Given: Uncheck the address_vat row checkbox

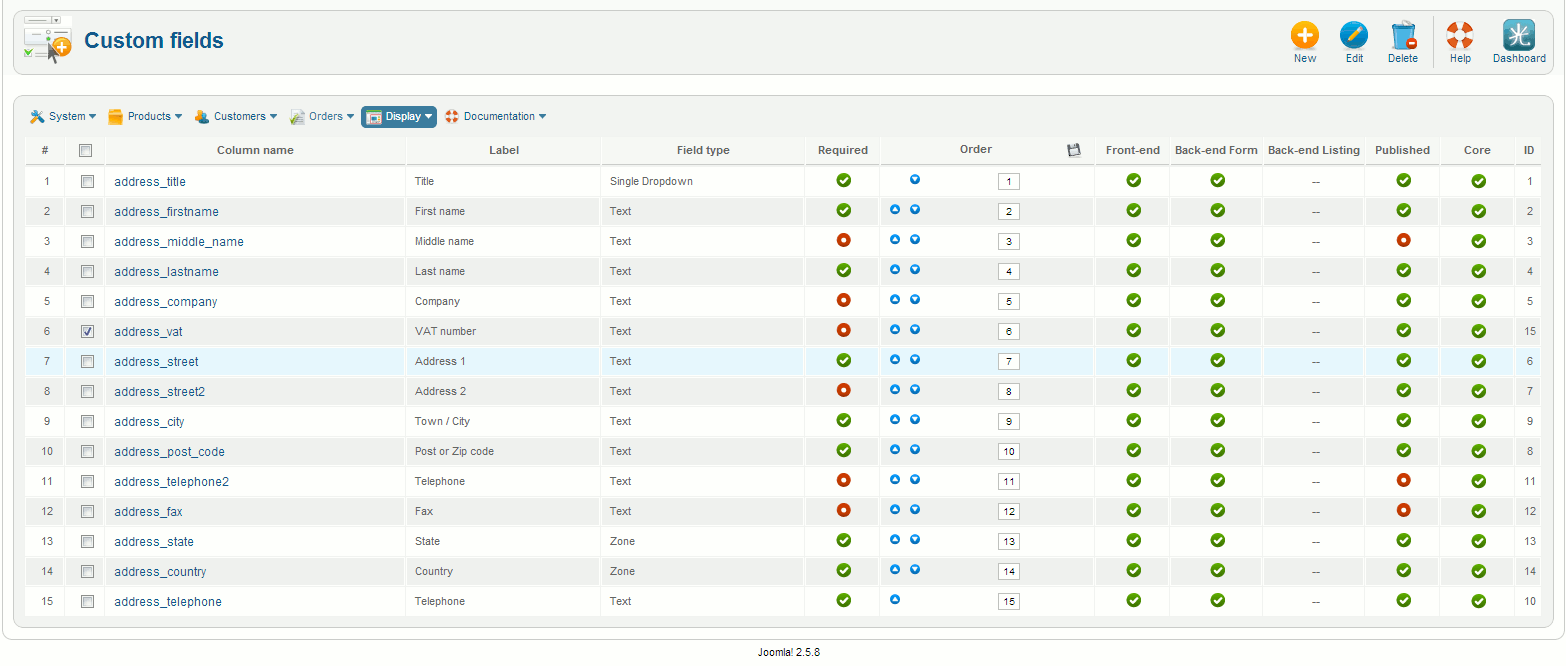Looking at the screenshot, I should [87, 332].
